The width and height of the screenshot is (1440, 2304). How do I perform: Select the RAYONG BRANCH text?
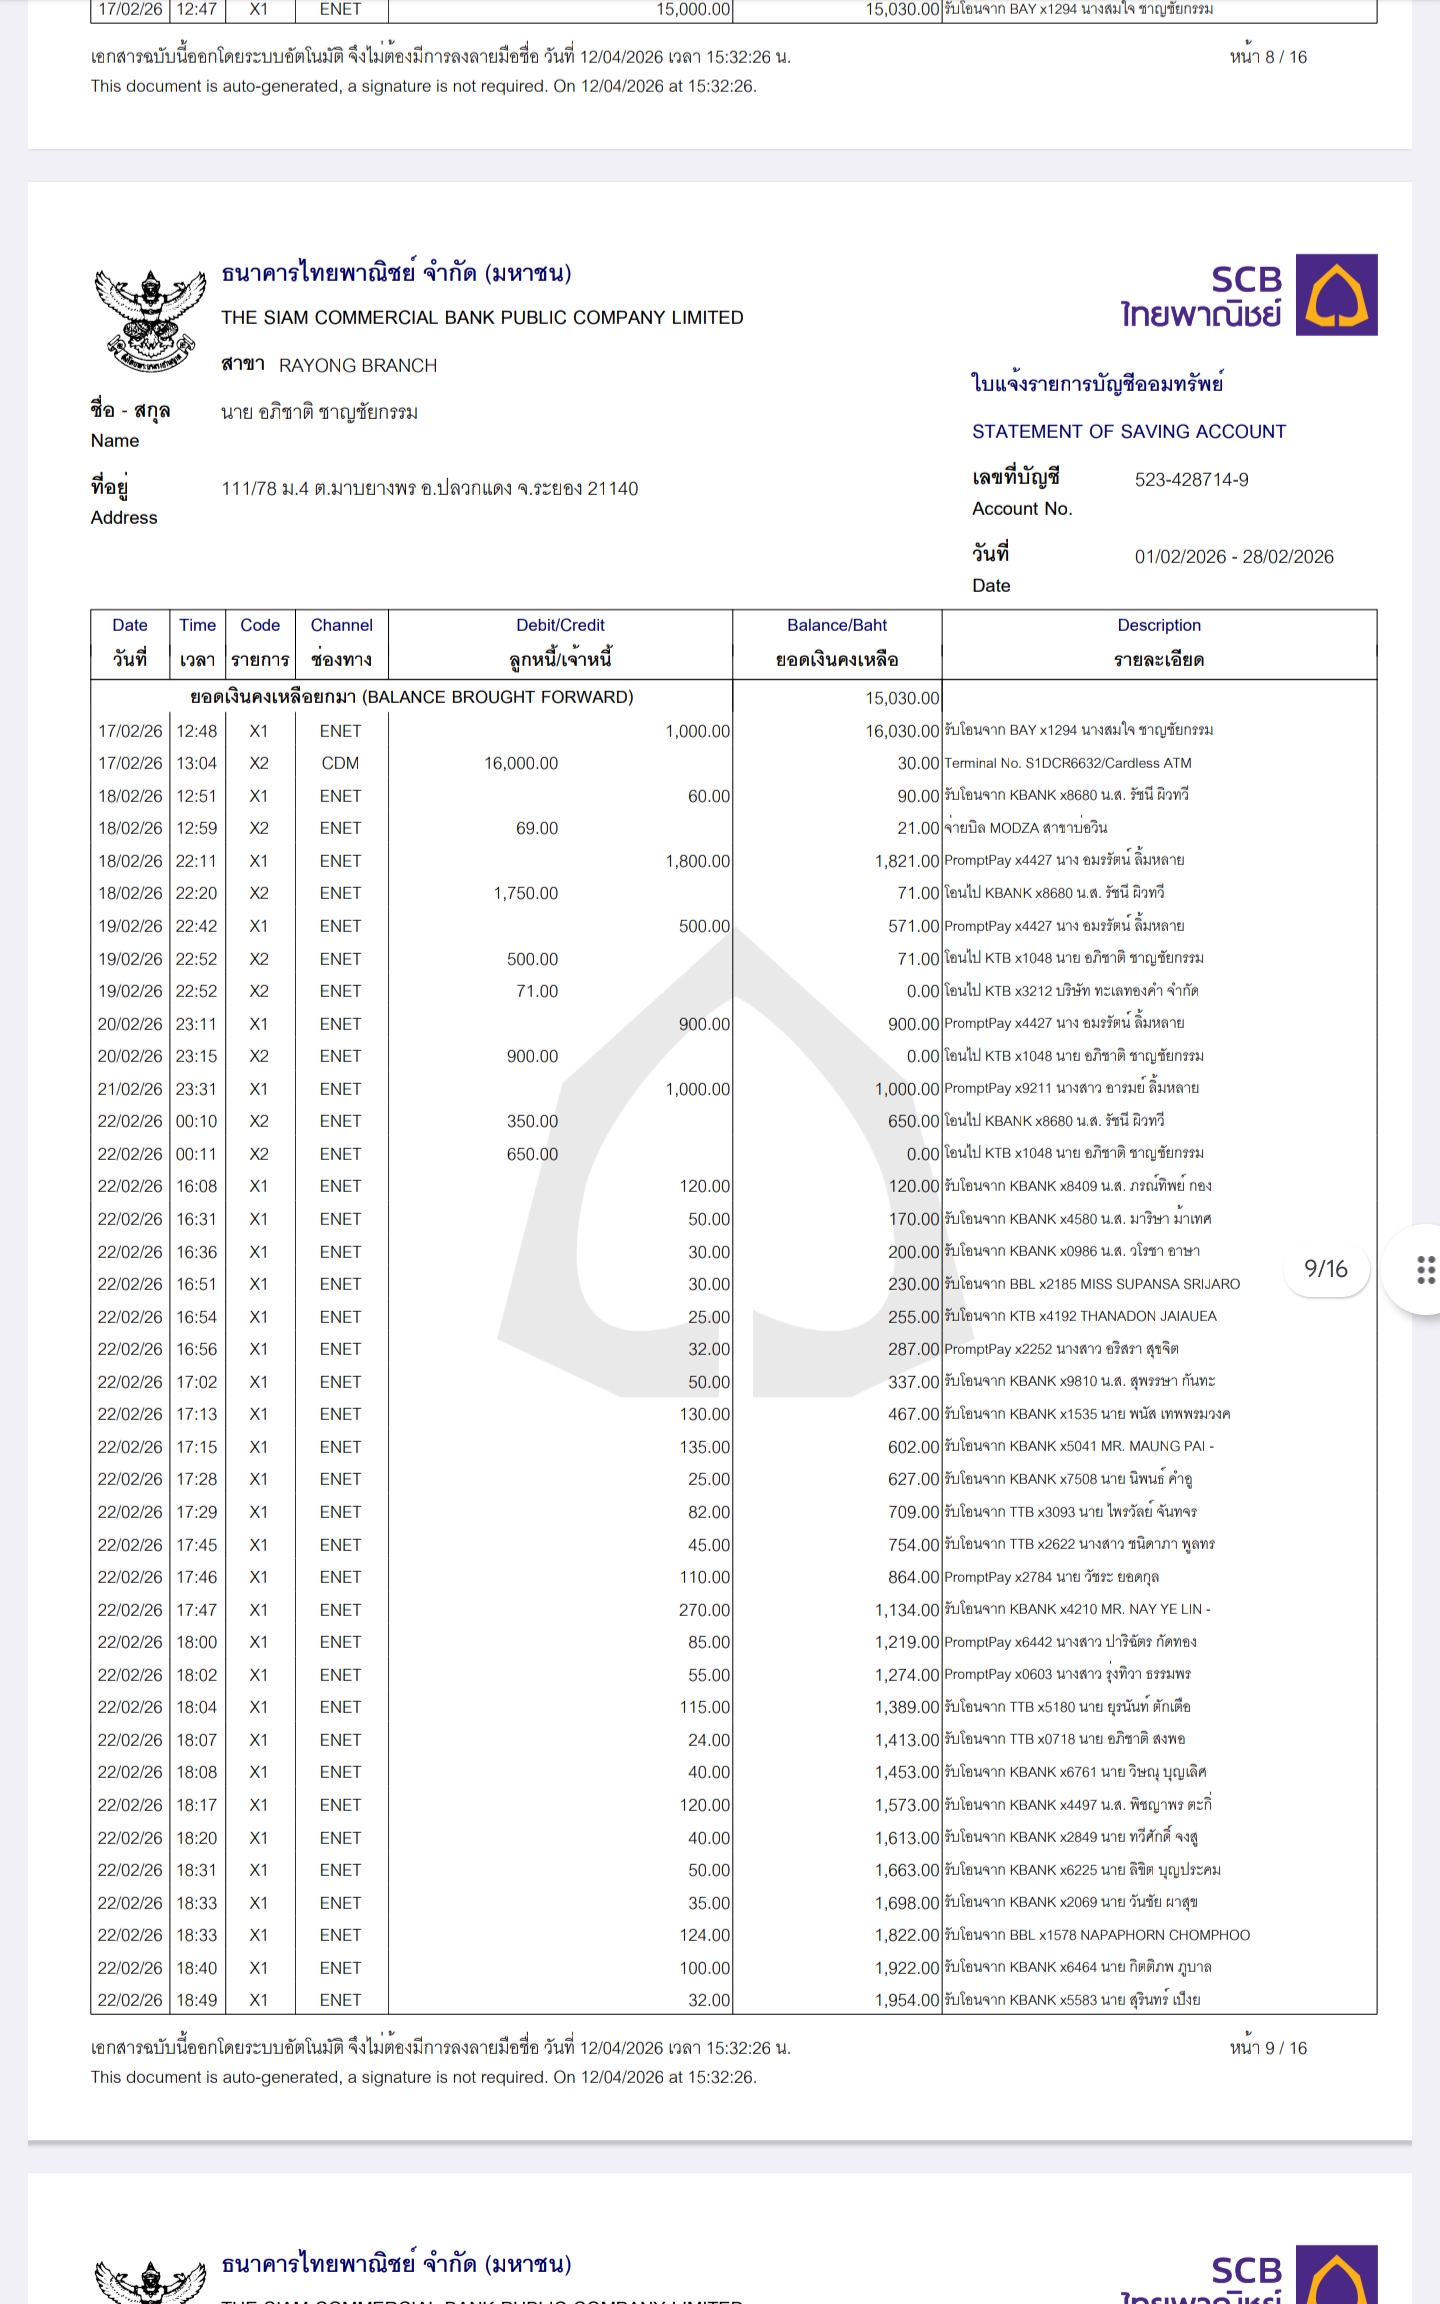click(x=357, y=366)
